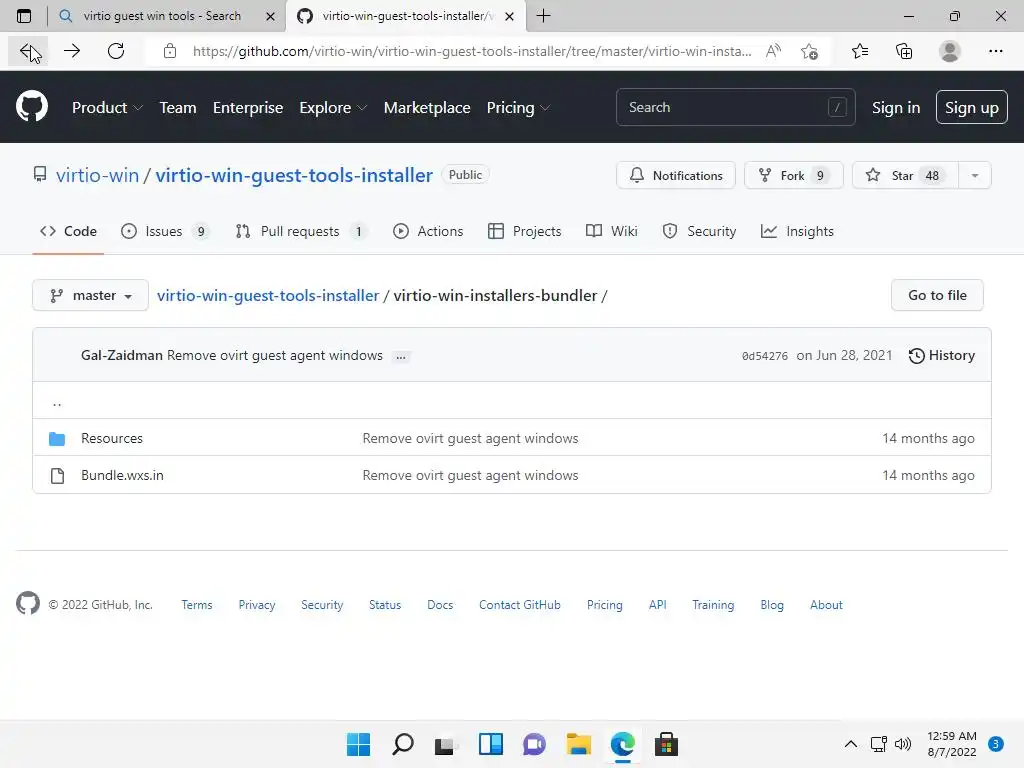Screen dimensions: 1024x768
Task: Open Widgets from the taskbar
Action: click(x=490, y=744)
